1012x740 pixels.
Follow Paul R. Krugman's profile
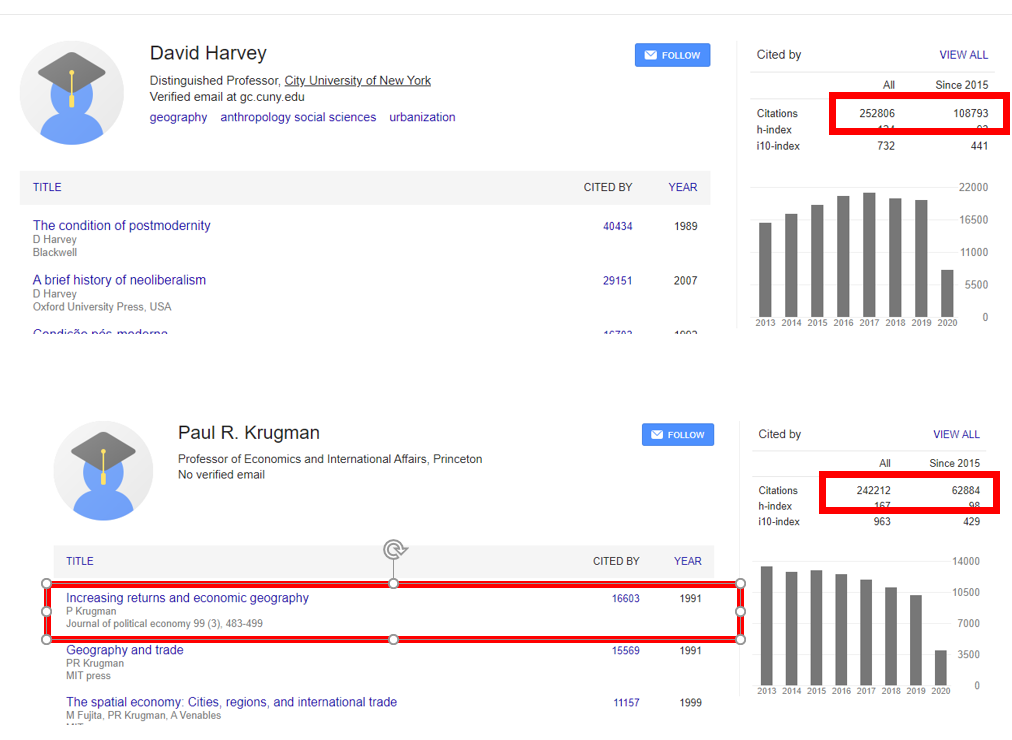tap(678, 434)
